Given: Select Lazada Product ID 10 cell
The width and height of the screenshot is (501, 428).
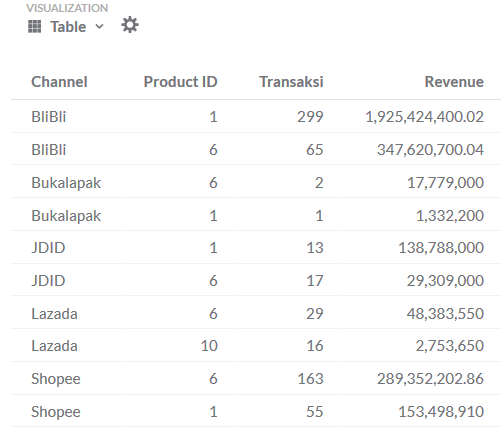Looking at the screenshot, I should tap(209, 346).
